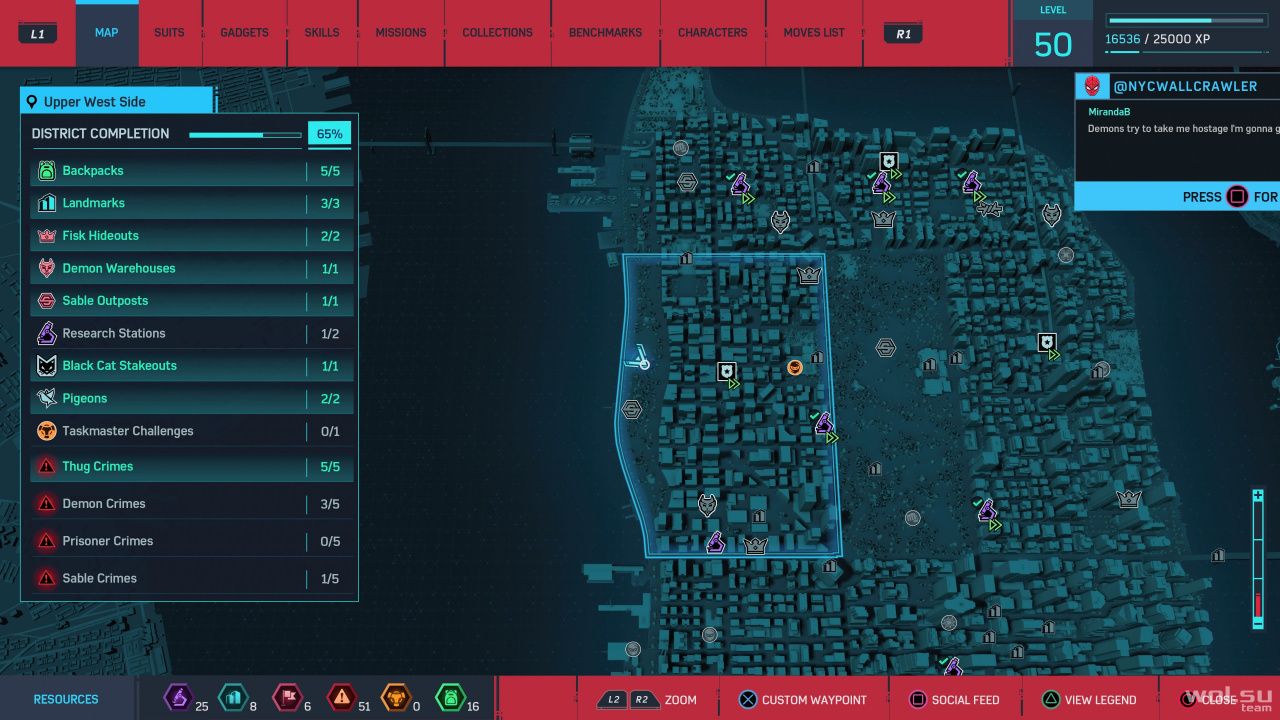Select the Research Stations microscope icon in the list
This screenshot has height=720, width=1280.
[x=46, y=333]
